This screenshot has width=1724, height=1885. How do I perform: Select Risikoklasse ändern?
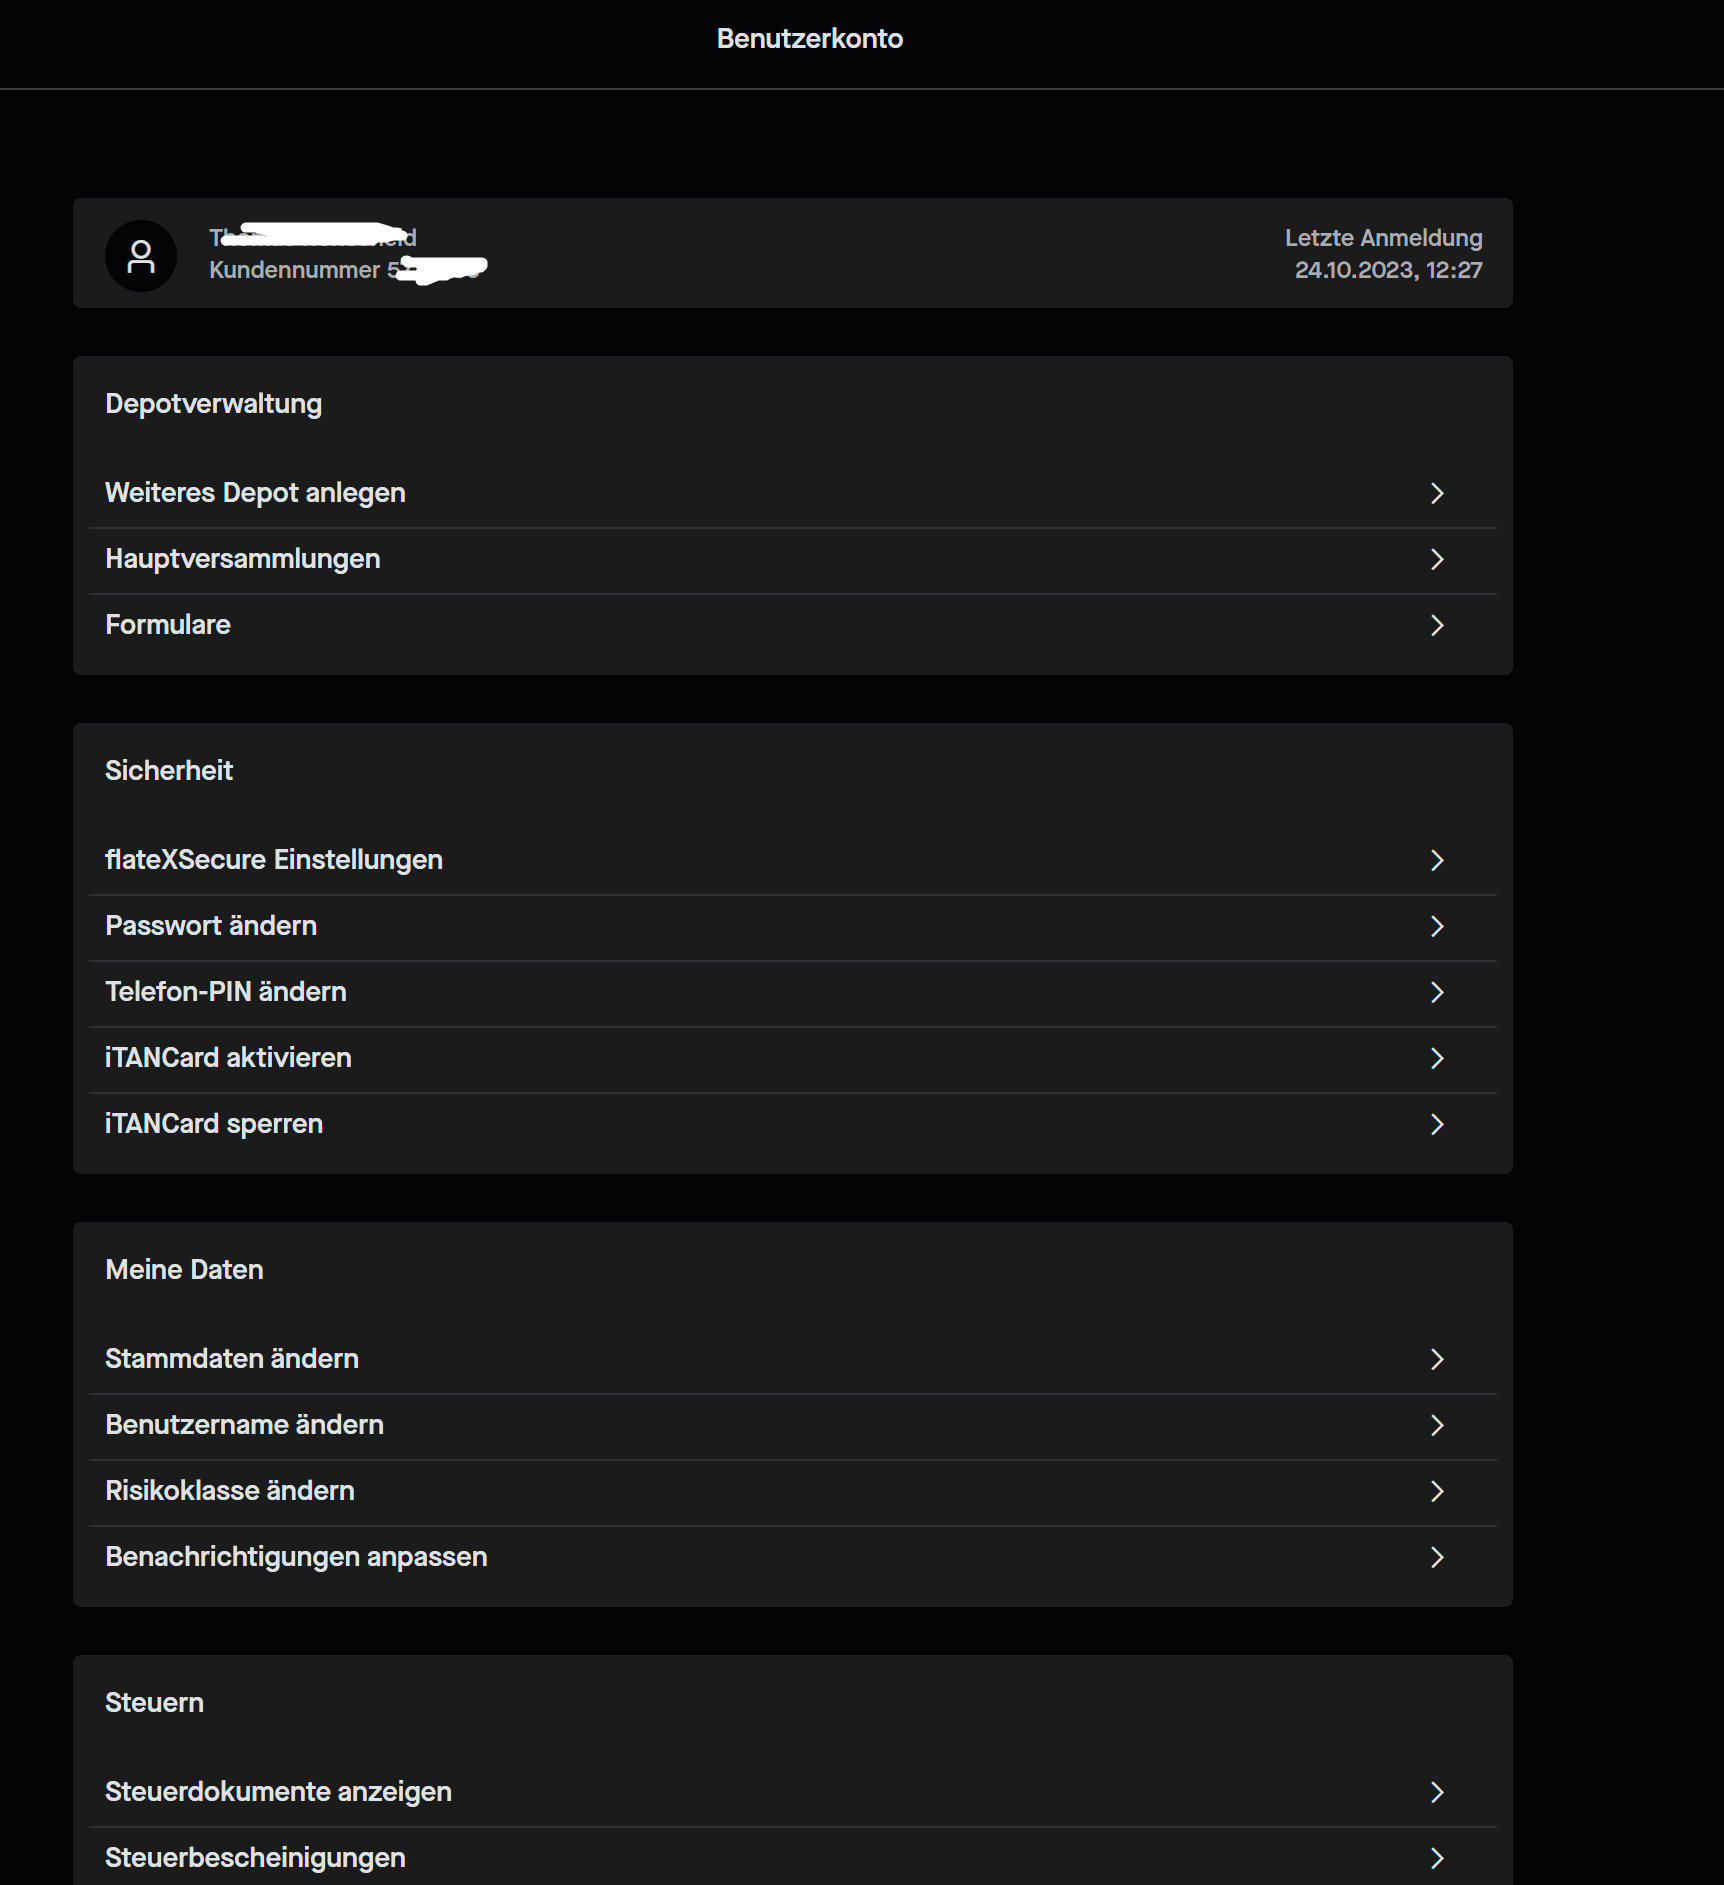tap(793, 1492)
